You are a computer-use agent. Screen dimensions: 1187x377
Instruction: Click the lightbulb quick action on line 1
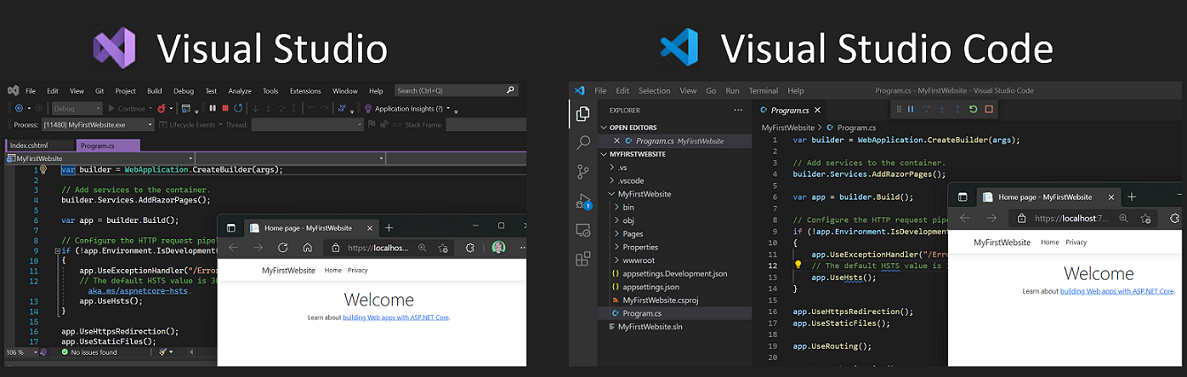coord(43,170)
